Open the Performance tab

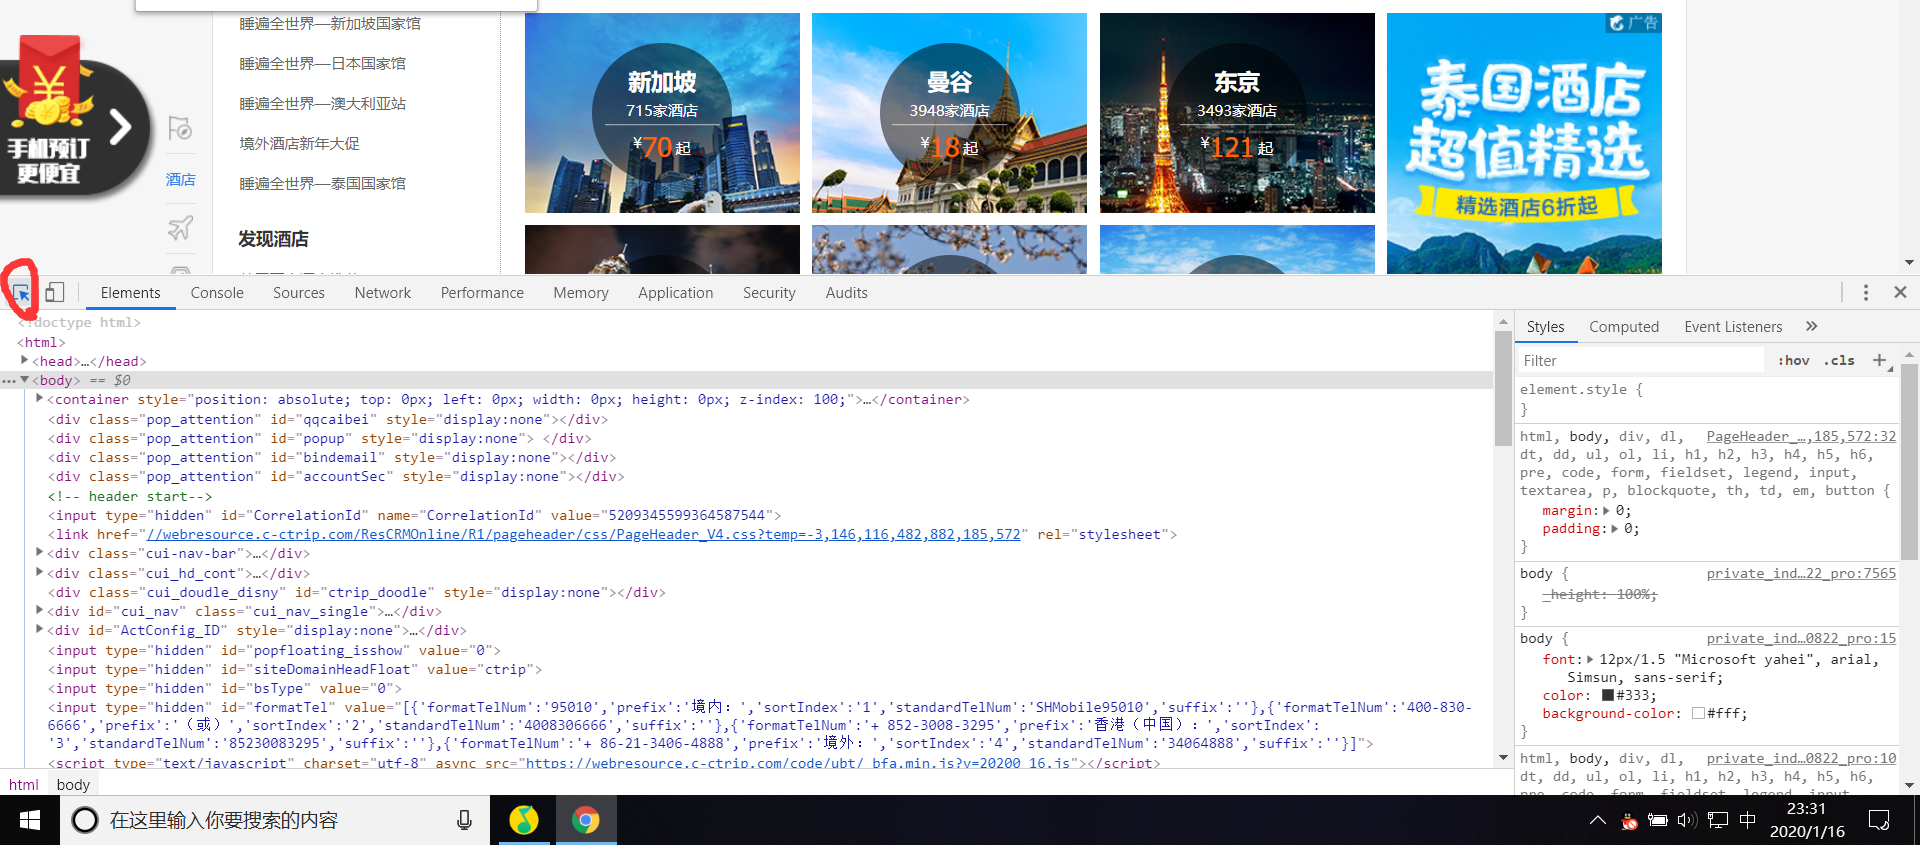pyautogui.click(x=482, y=293)
